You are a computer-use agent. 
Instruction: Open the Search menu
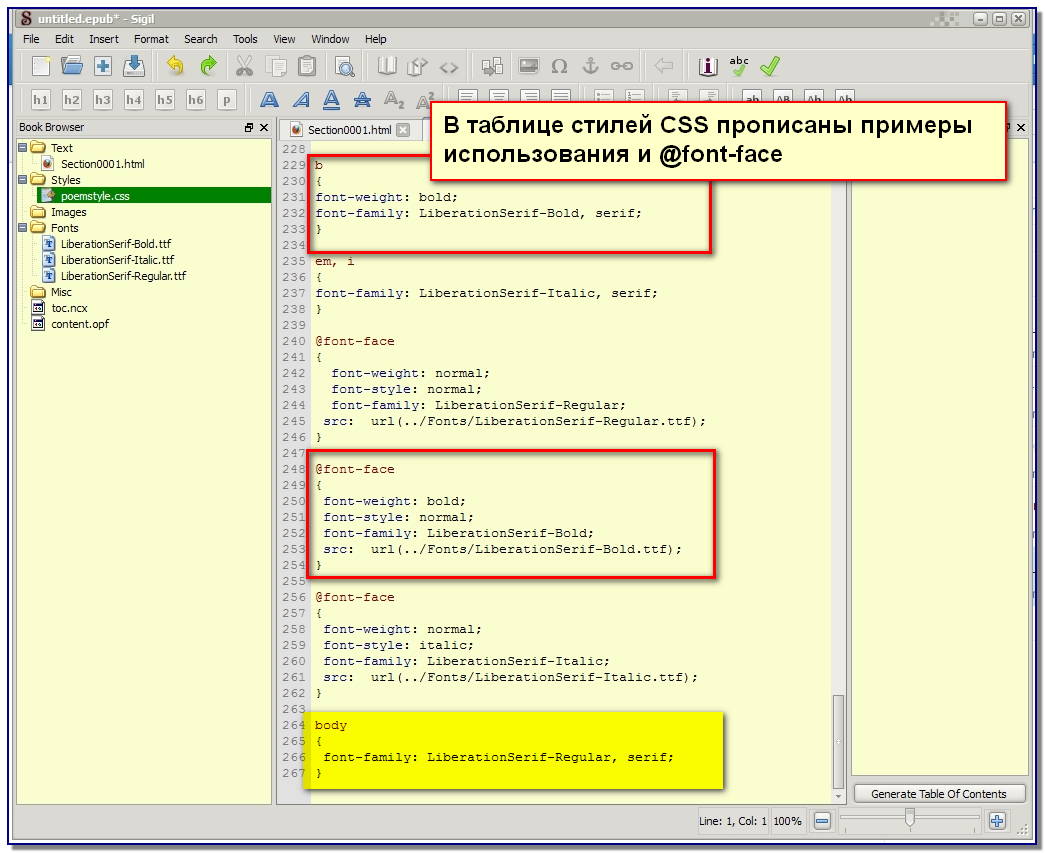pyautogui.click(x=201, y=39)
